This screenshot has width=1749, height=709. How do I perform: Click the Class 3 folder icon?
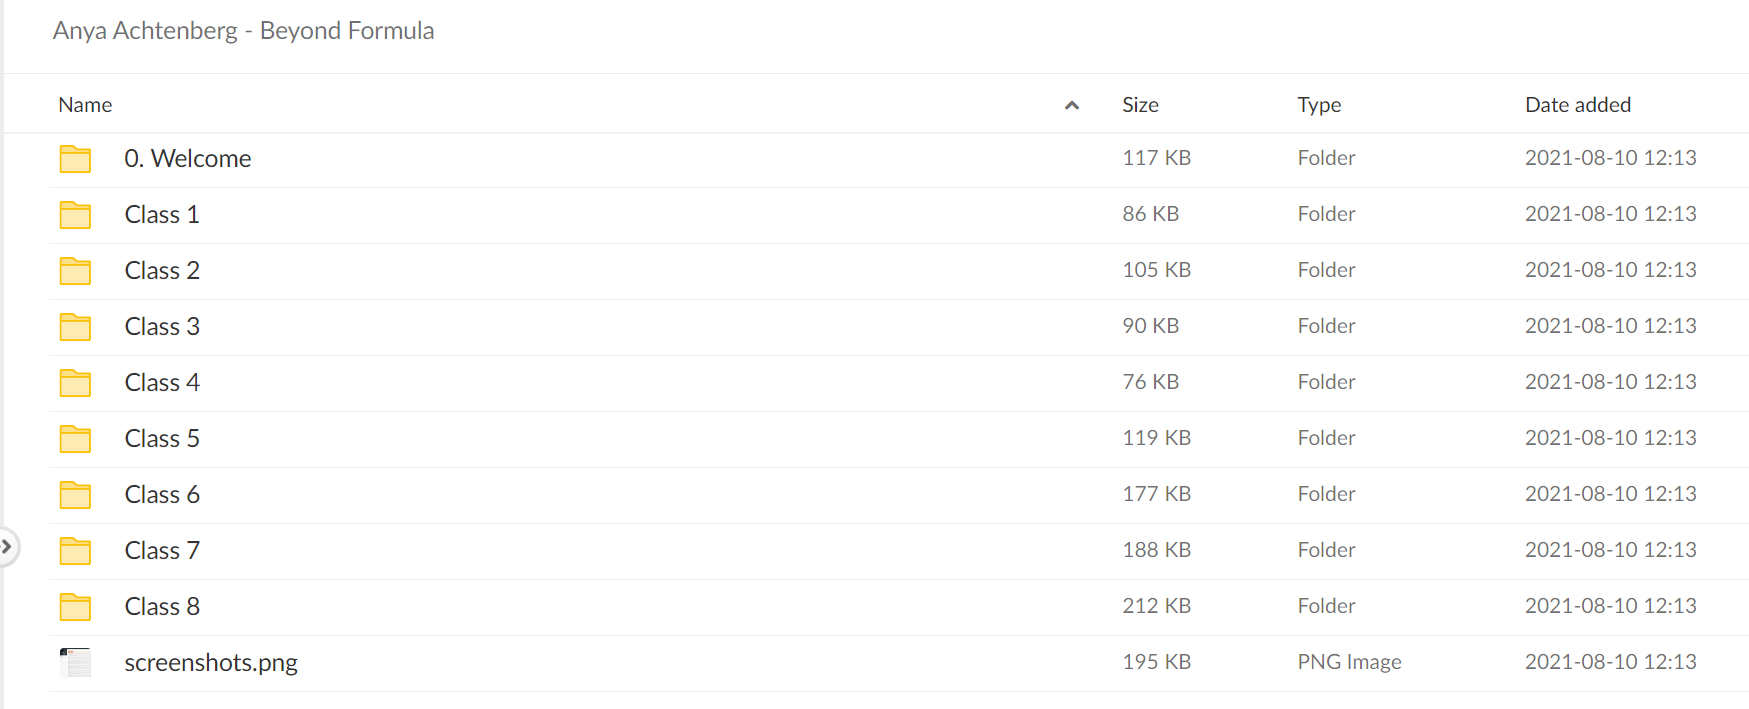pos(75,327)
